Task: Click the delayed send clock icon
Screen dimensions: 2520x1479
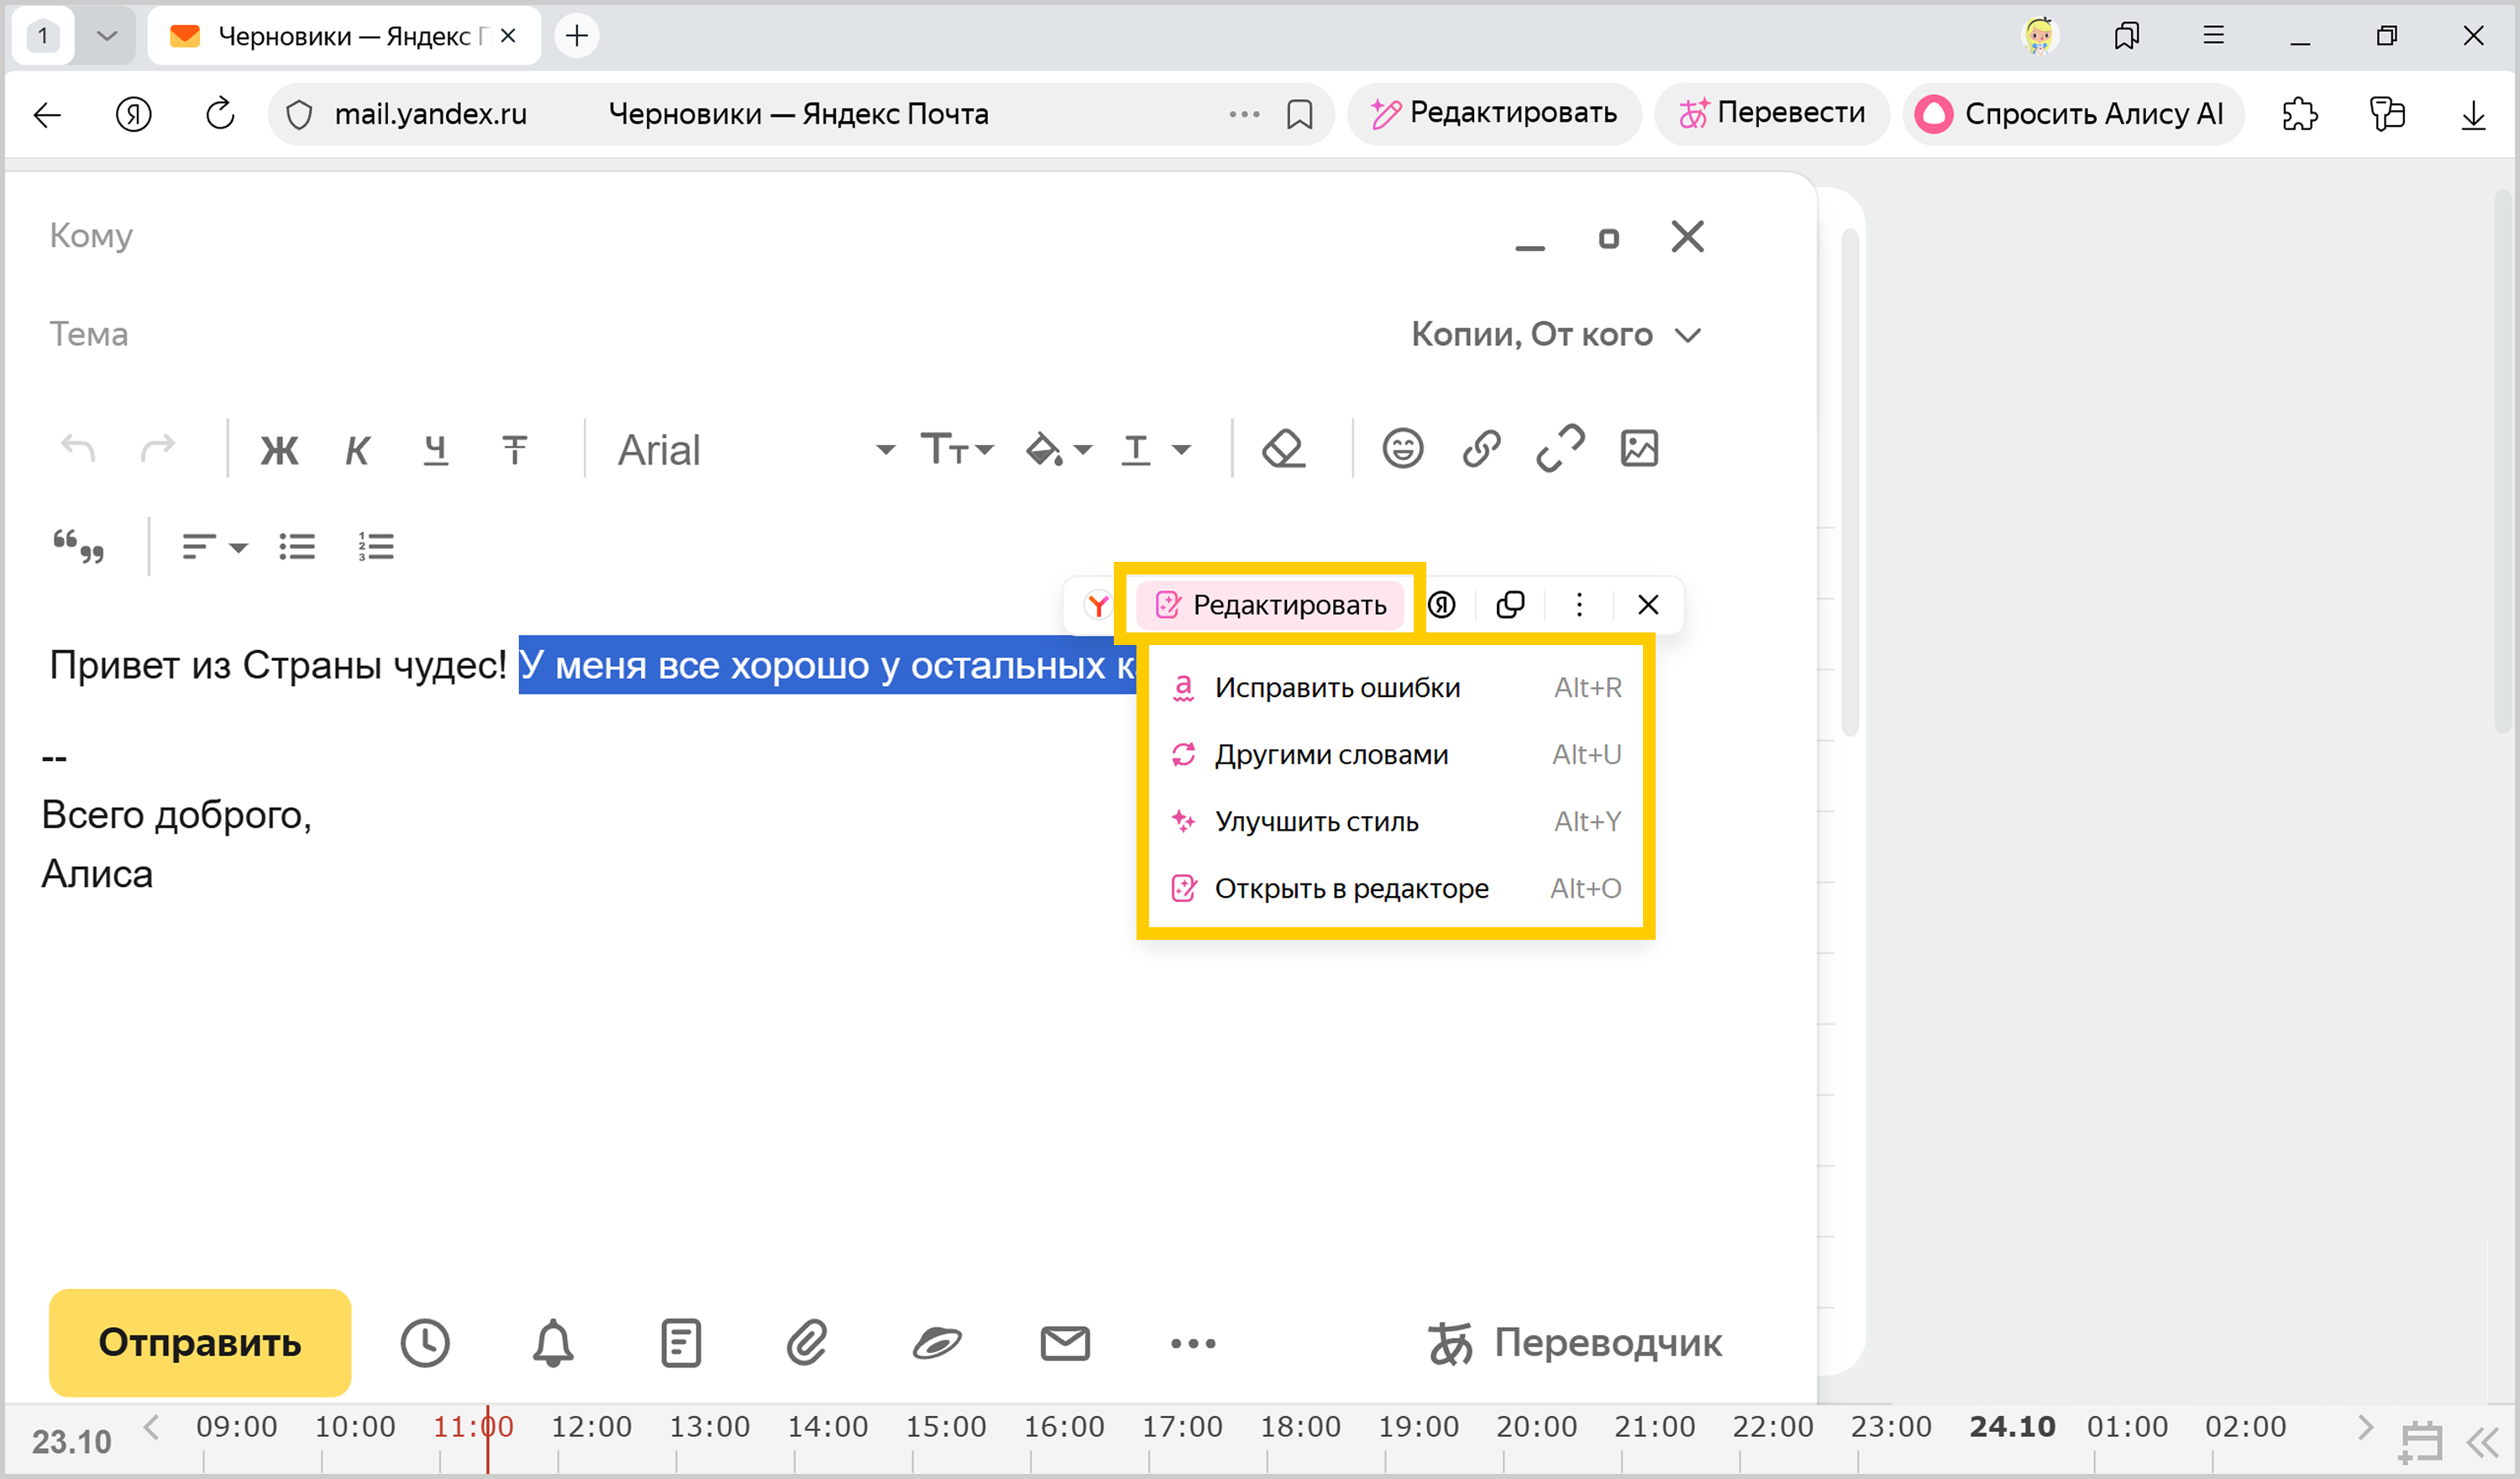Action: click(x=425, y=1343)
